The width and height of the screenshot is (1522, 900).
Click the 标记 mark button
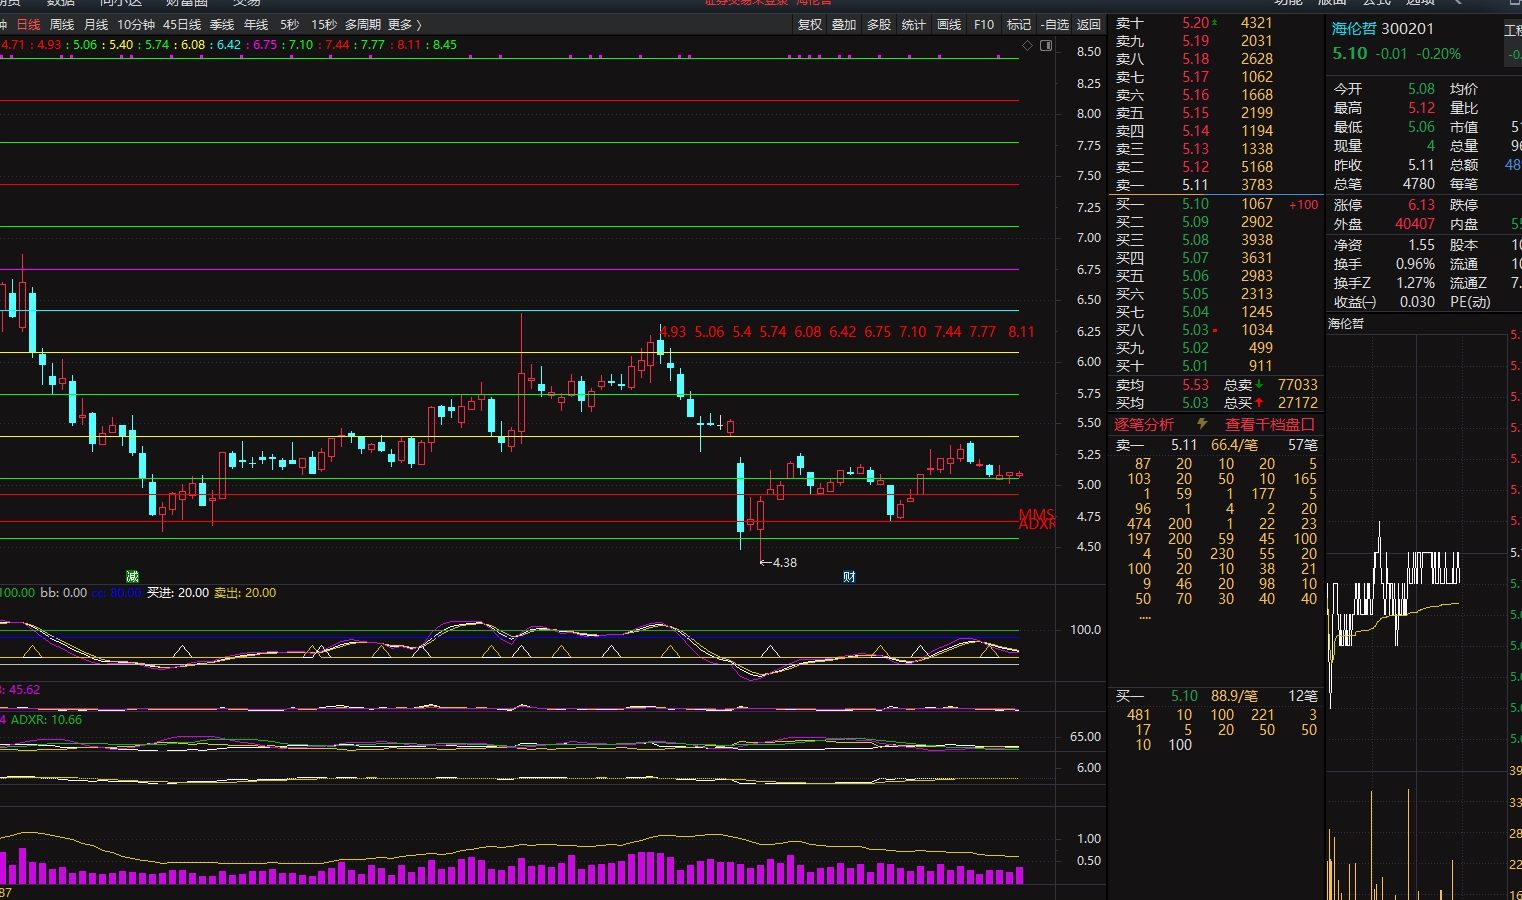coord(1019,24)
